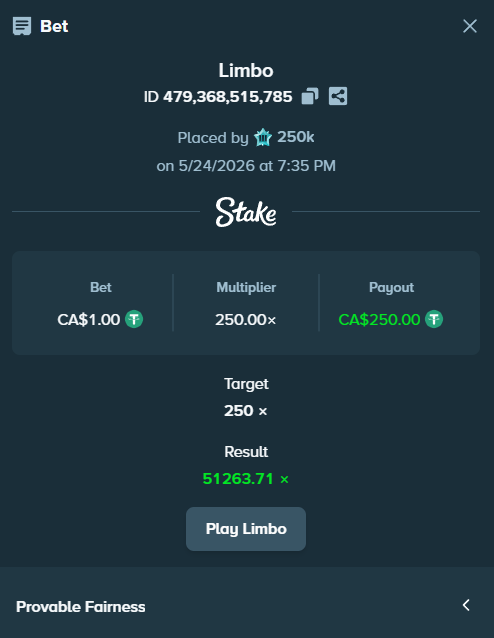The image size is (494, 638).
Task: Click the Target 250× value
Action: (245, 411)
